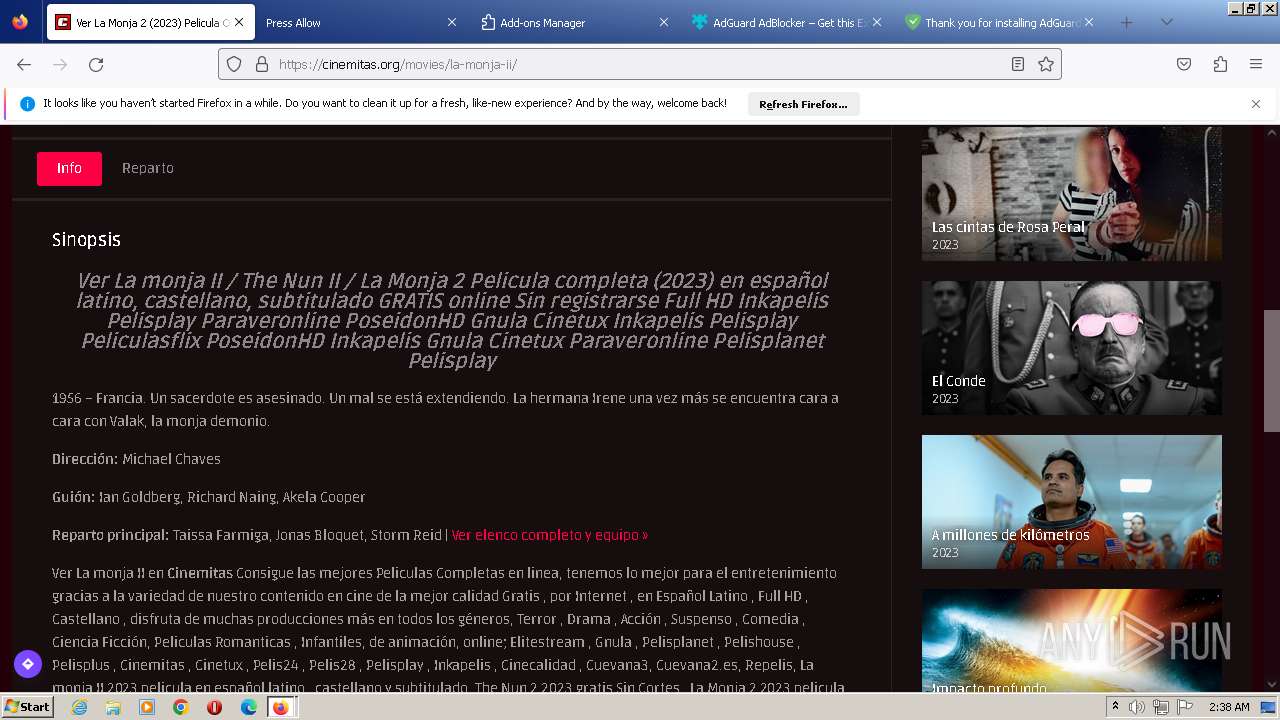Image resolution: width=1280 pixels, height=720 pixels.
Task: Dismiss the Firefox refresh notification bar
Action: (1256, 104)
